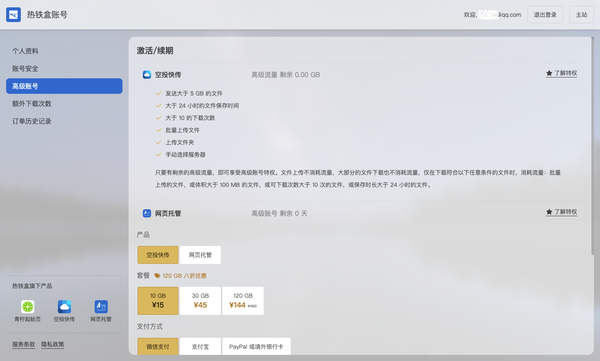The width and height of the screenshot is (600, 361).
Task: Click 上传文件夹 item
Action: [179, 142]
